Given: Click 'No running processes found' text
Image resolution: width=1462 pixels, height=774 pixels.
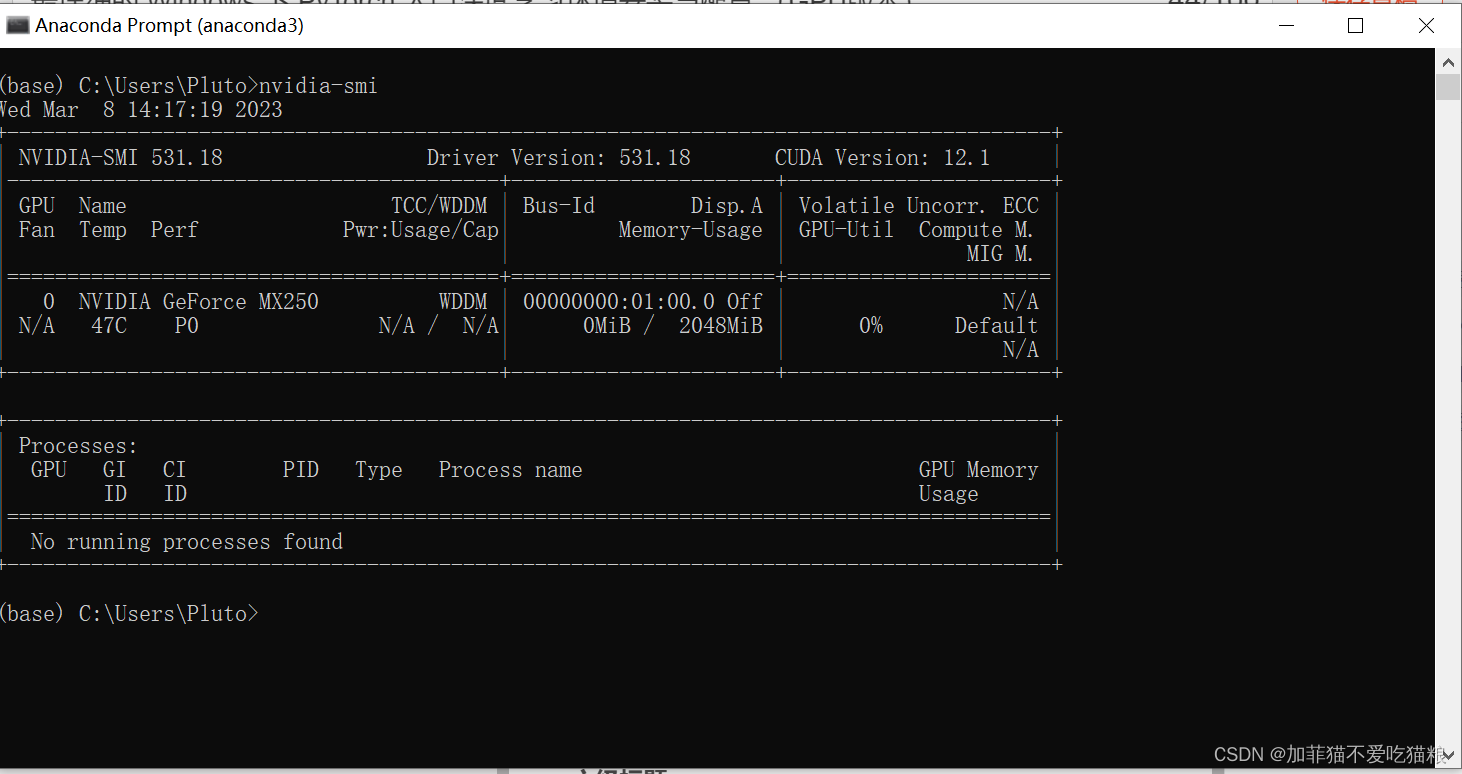Looking at the screenshot, I should [187, 542].
